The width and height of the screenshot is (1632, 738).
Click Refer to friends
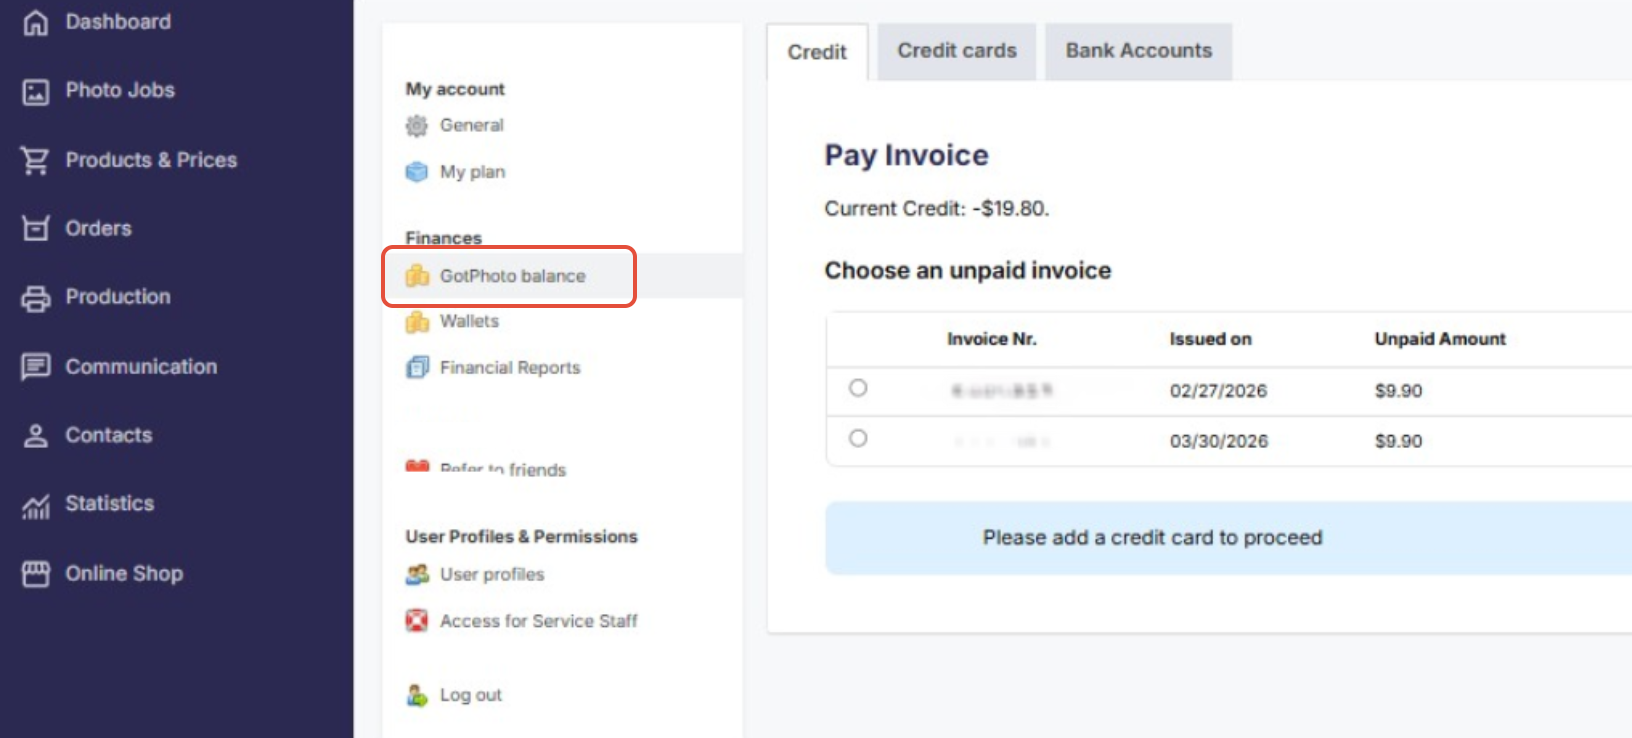coord(502,469)
